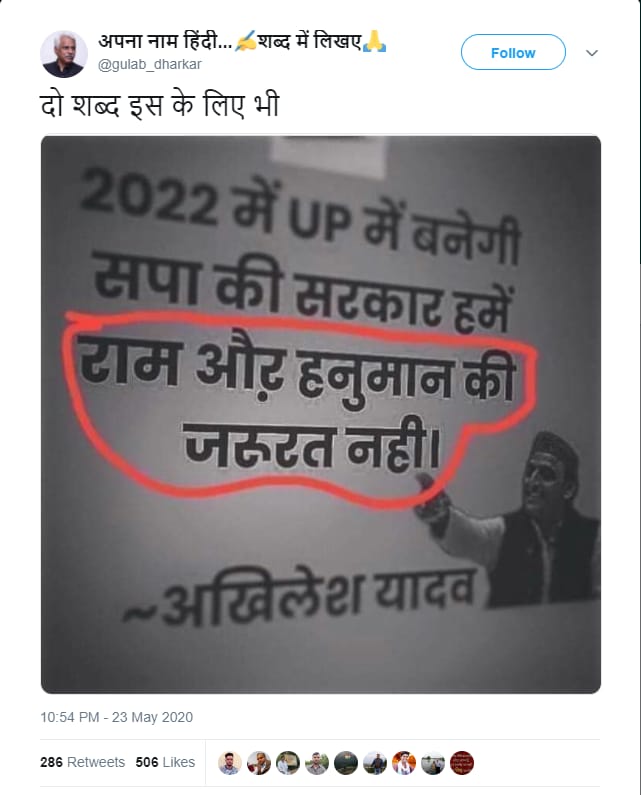Open the orange-background liker avatar
The width and height of the screenshot is (641, 795).
(404, 763)
